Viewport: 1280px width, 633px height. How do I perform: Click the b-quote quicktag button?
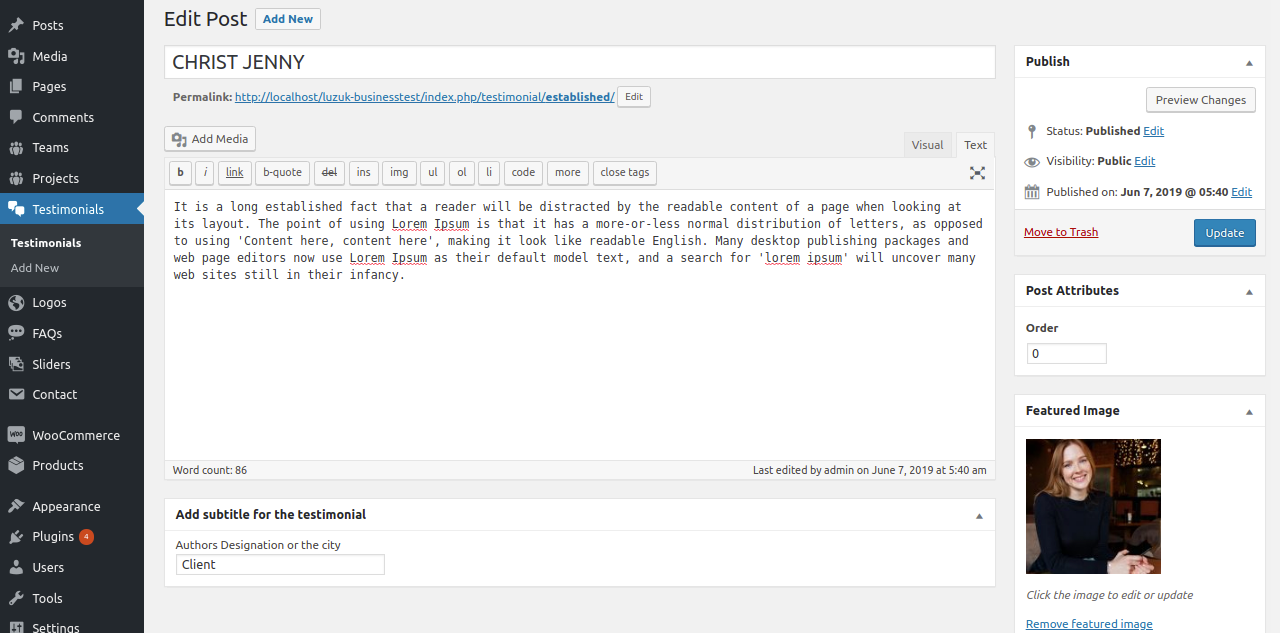click(282, 172)
